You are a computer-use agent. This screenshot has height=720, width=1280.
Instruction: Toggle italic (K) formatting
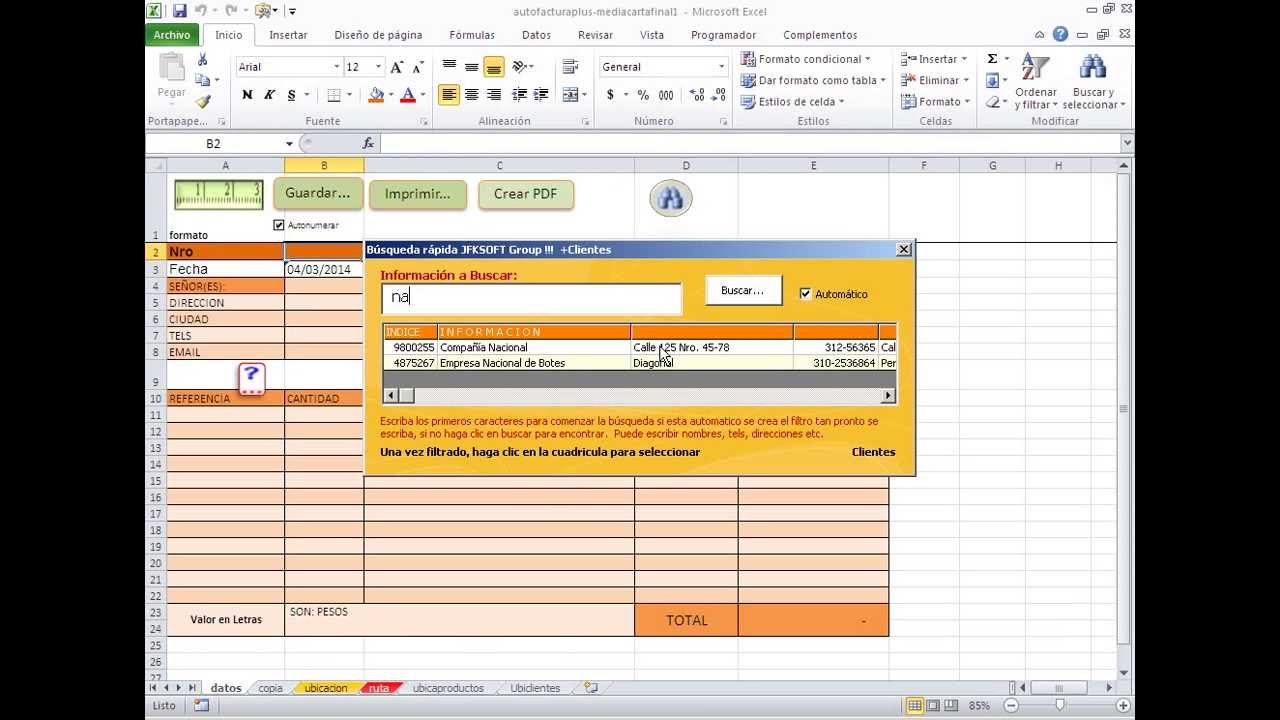269,95
